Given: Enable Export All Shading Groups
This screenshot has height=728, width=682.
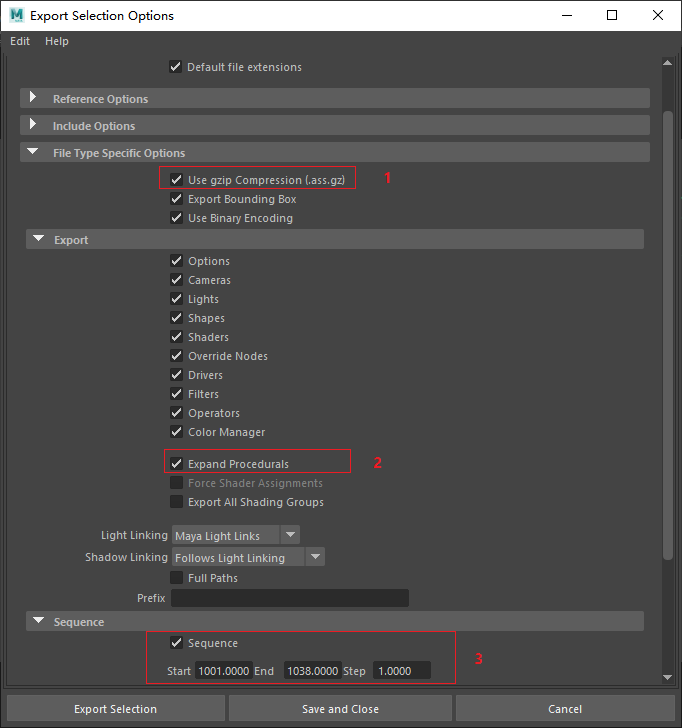Looking at the screenshot, I should coord(177,502).
